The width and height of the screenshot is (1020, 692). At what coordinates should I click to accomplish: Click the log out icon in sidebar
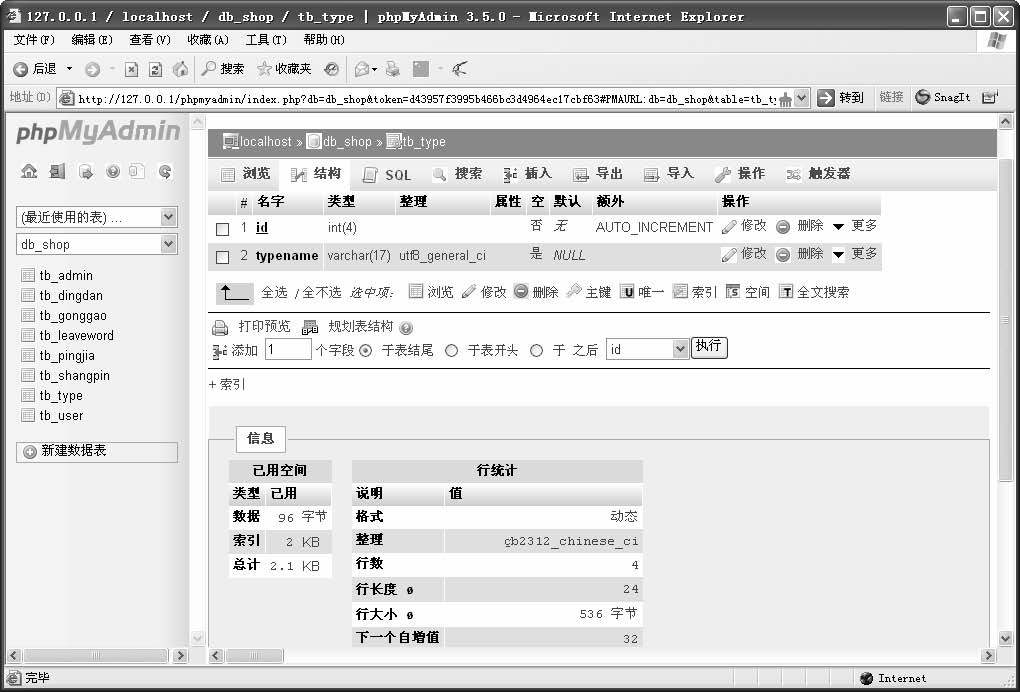pos(57,172)
